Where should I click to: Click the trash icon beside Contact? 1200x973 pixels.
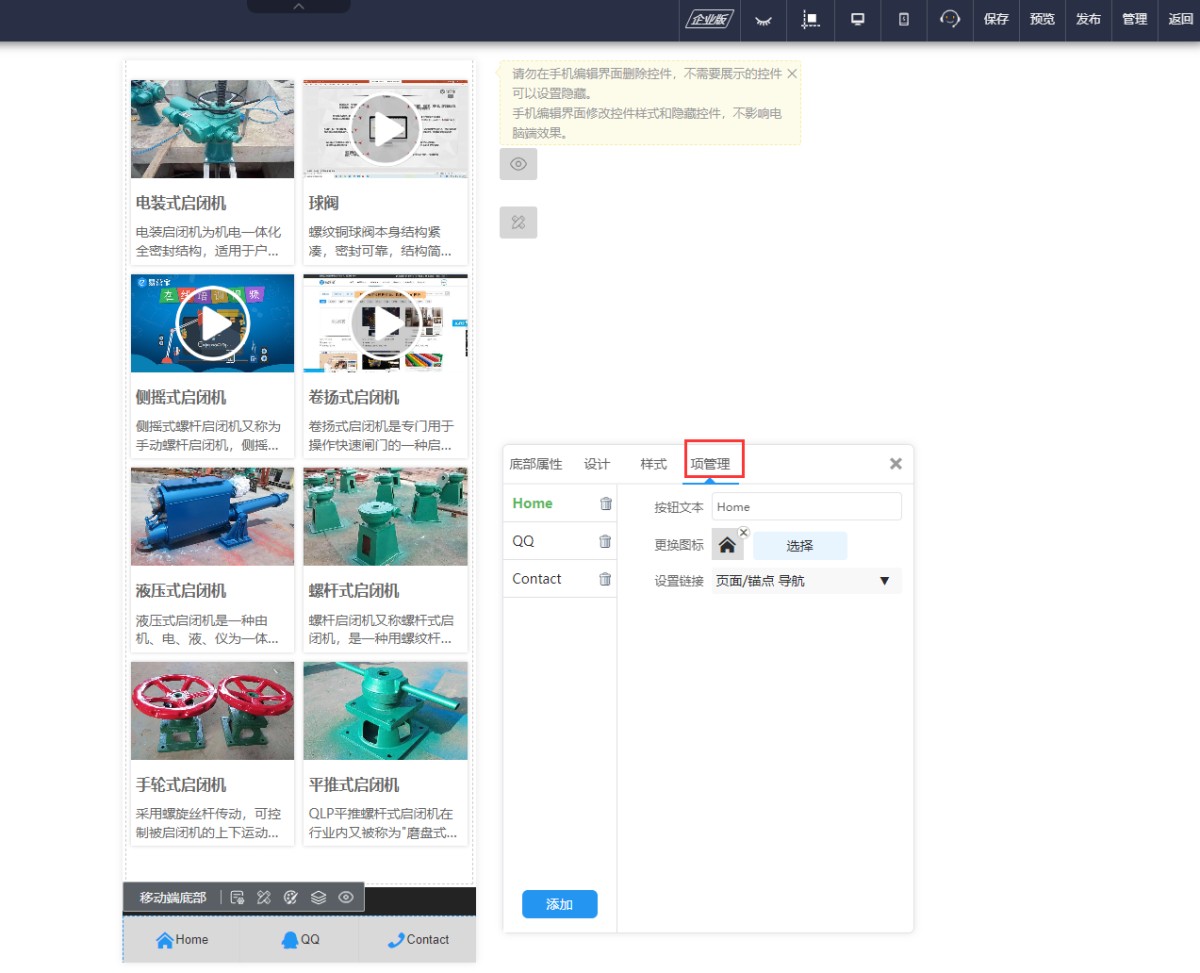[x=605, y=579]
